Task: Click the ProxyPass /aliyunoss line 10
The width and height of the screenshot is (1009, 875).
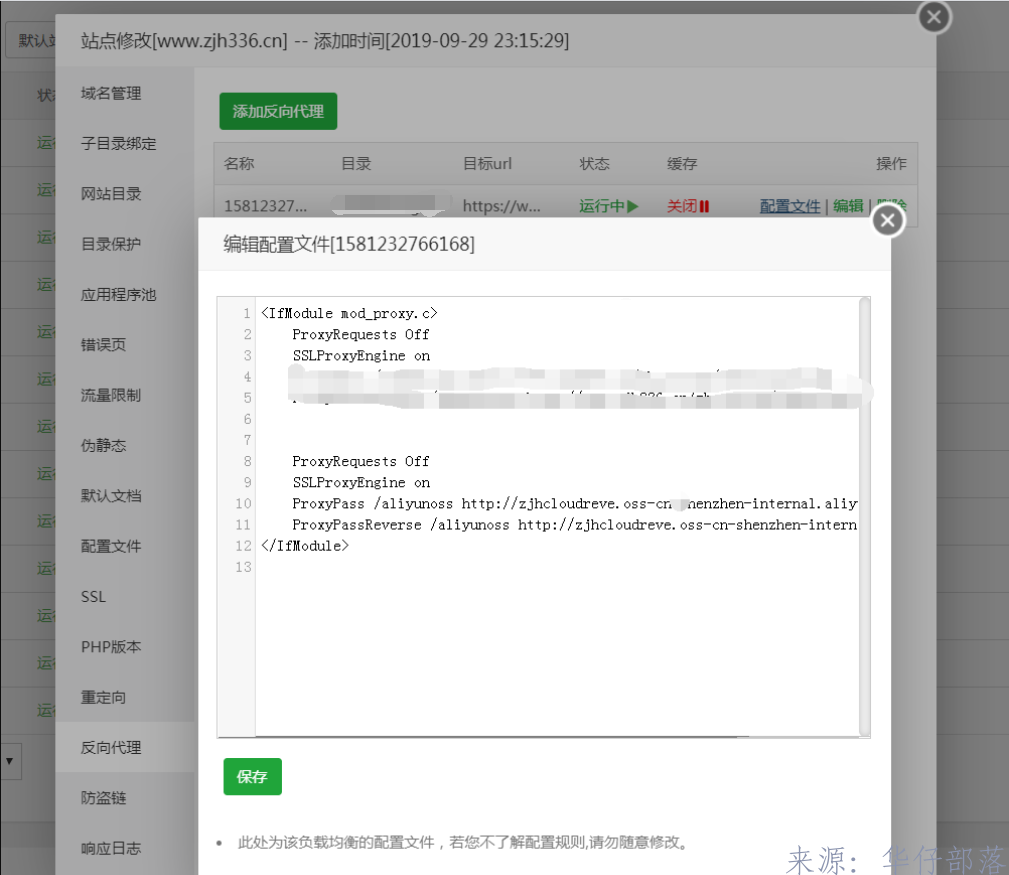Action: coord(575,504)
